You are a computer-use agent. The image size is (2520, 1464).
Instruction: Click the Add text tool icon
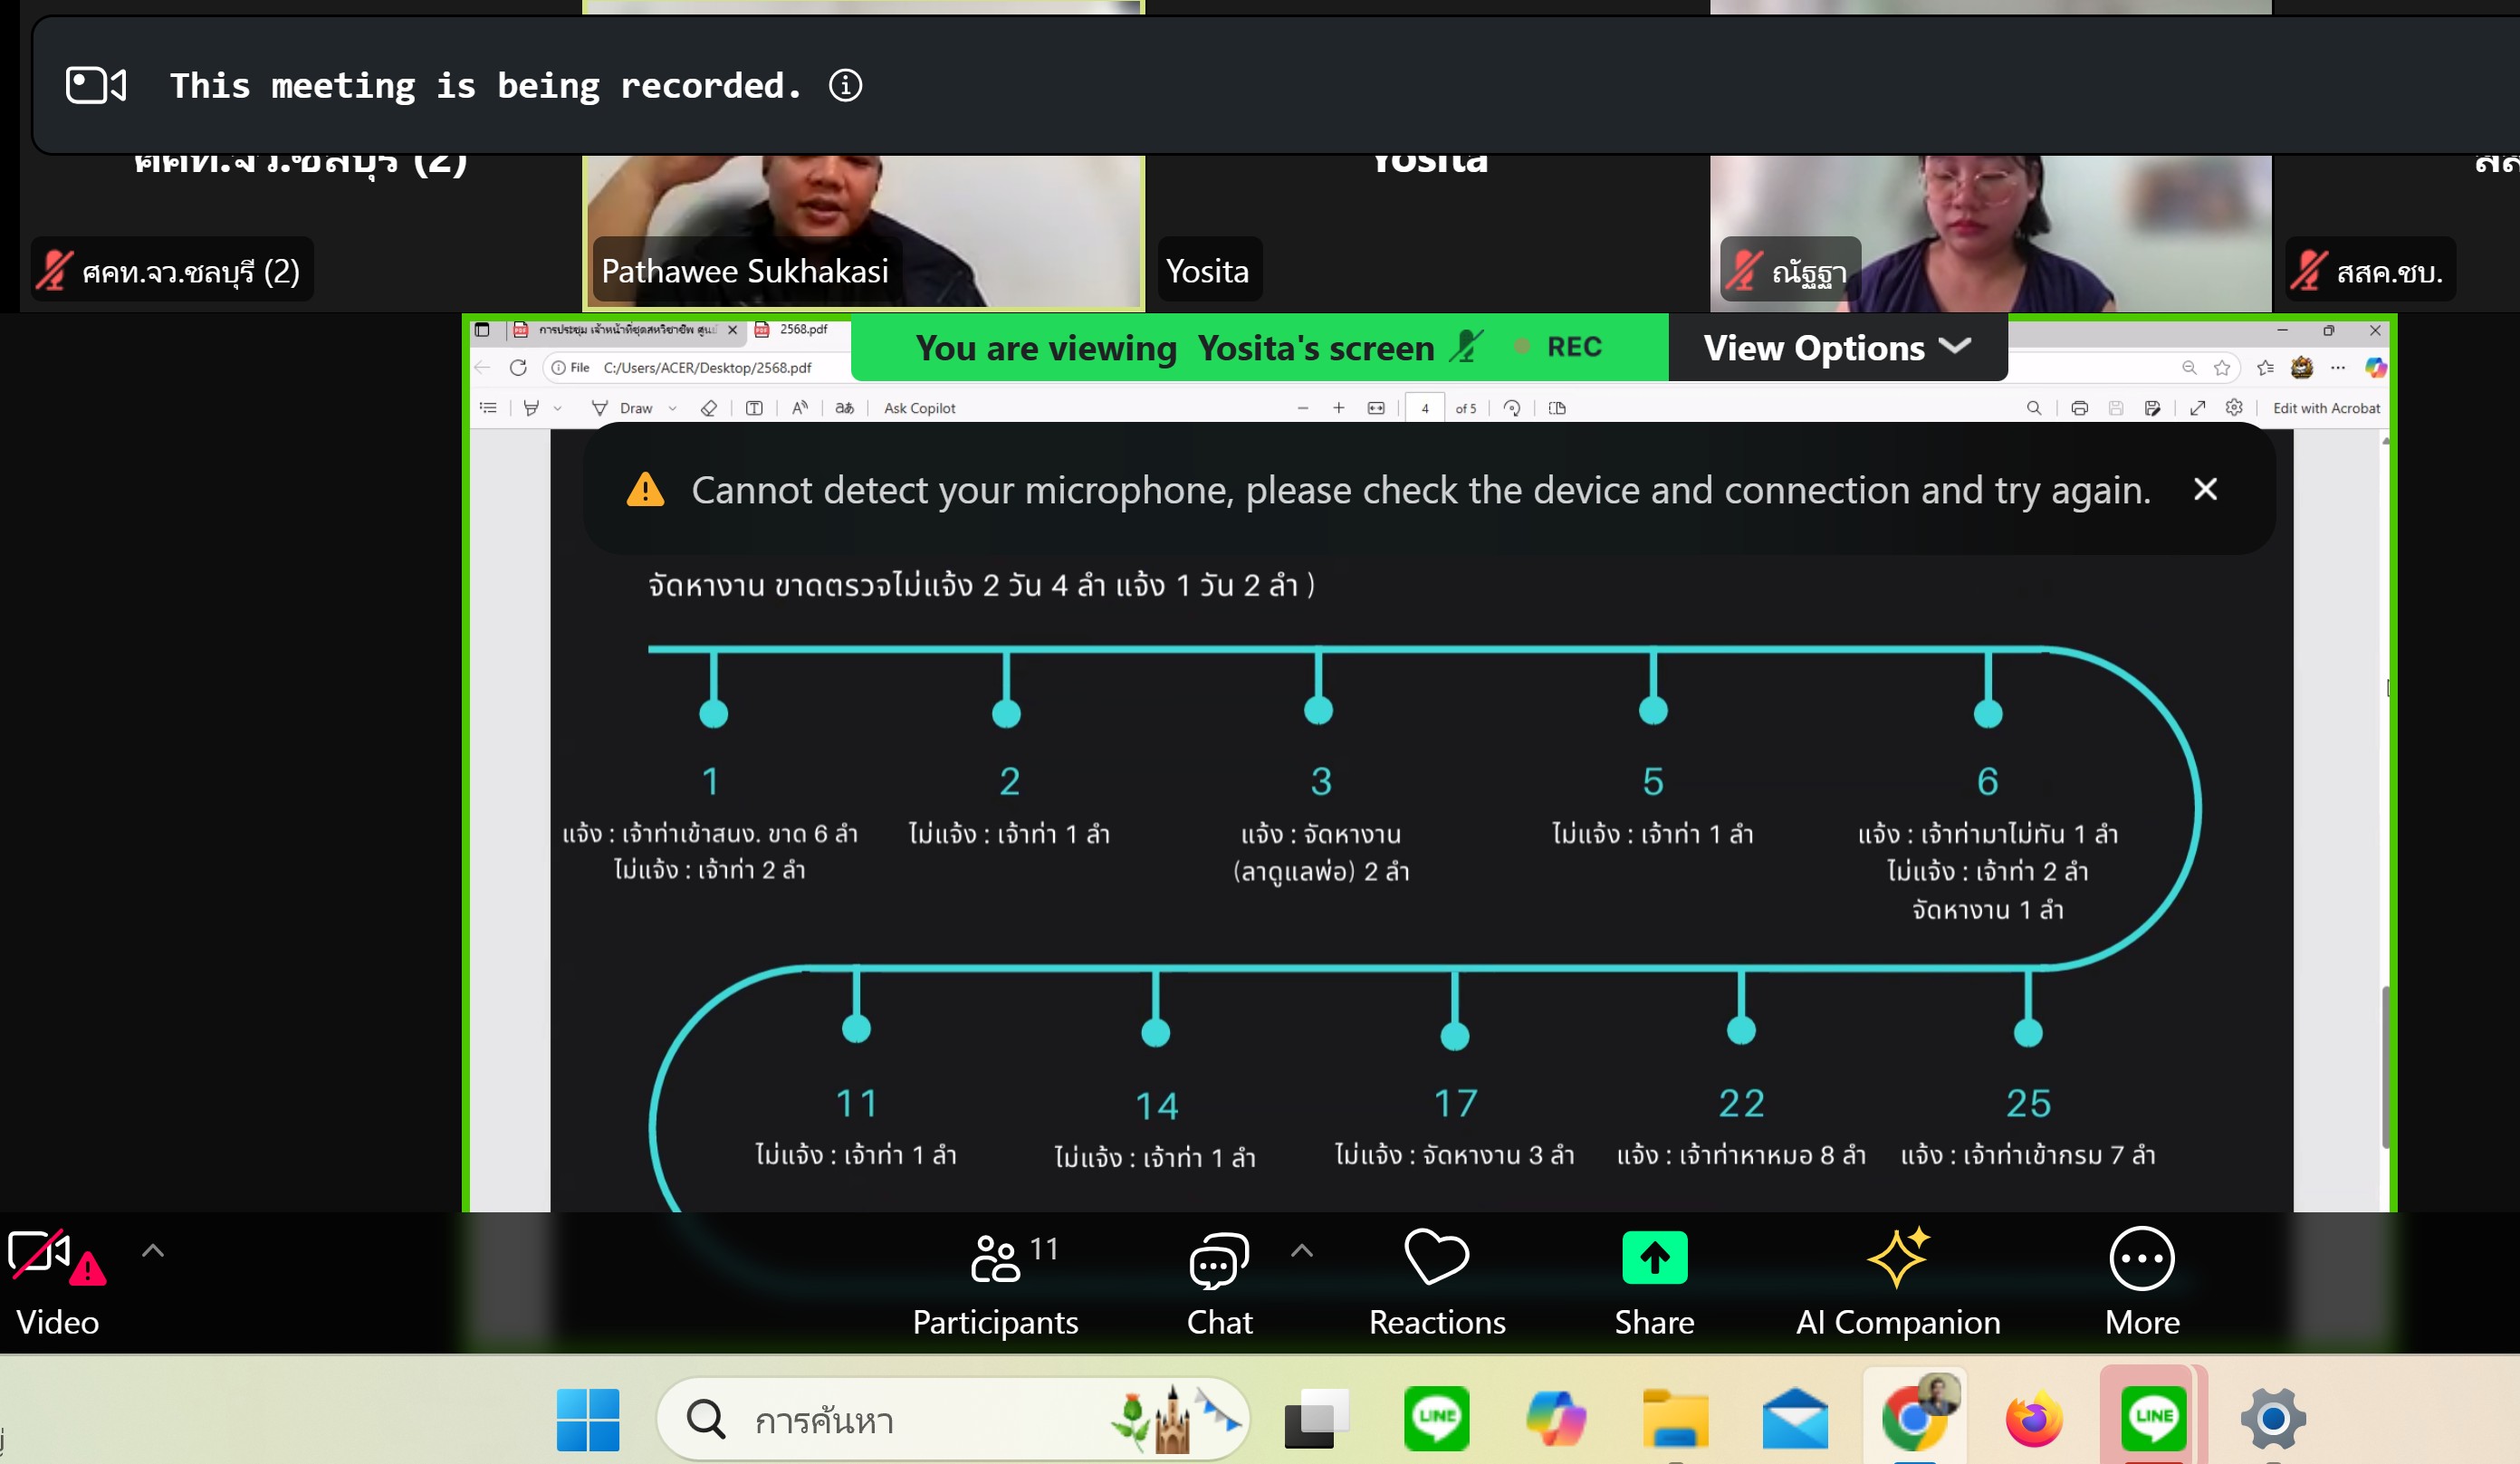[755, 408]
